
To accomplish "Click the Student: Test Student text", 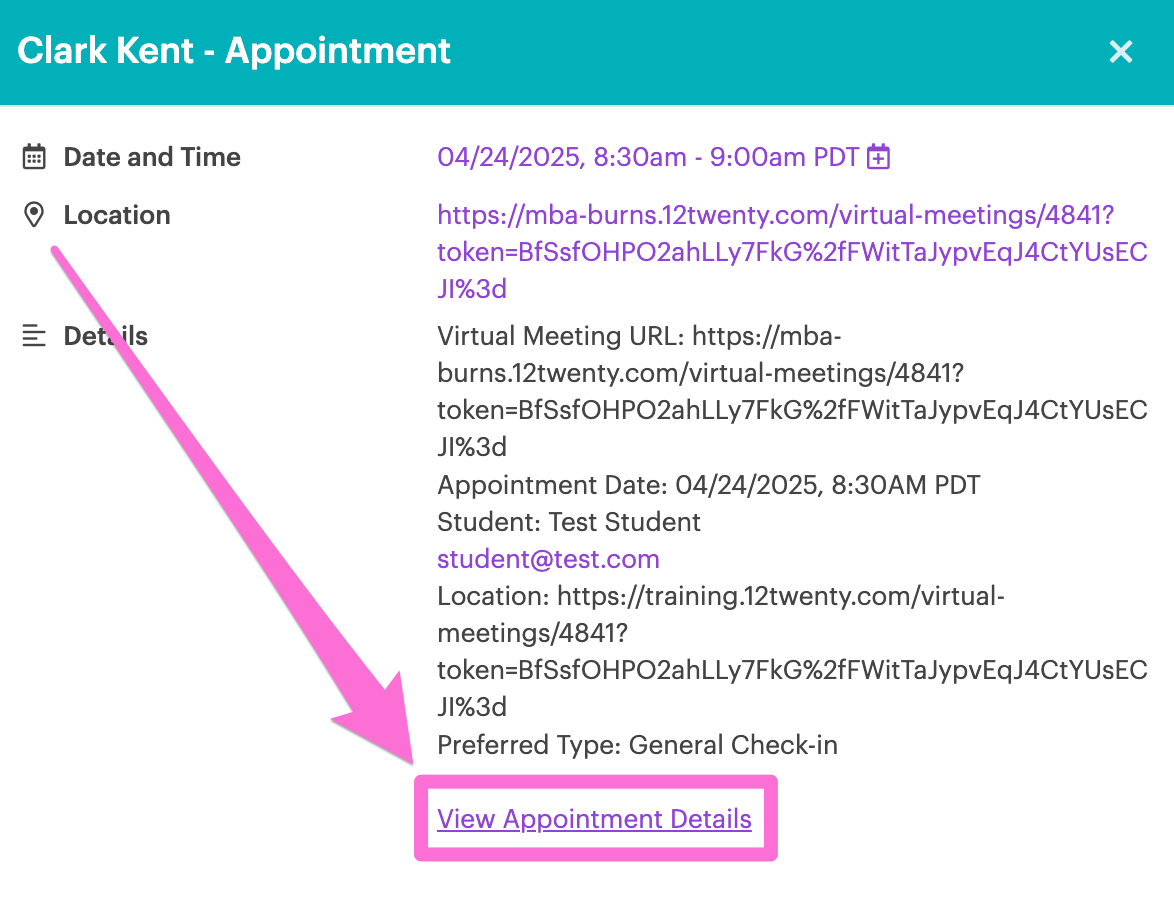I will click(x=569, y=522).
